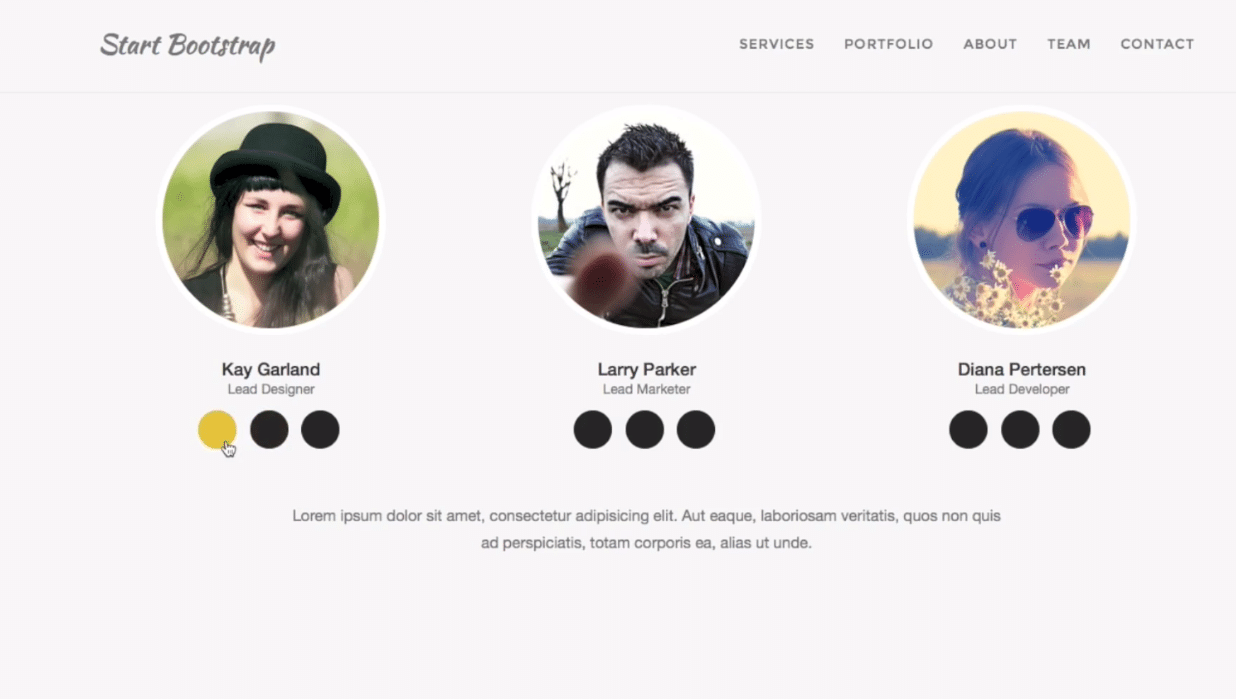Go to the Portfolio section
The height and width of the screenshot is (699, 1236).
pyautogui.click(x=889, y=44)
